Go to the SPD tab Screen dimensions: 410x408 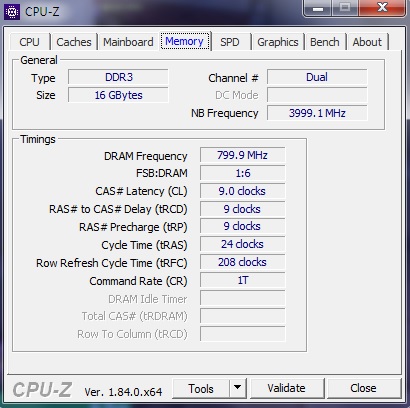230,42
